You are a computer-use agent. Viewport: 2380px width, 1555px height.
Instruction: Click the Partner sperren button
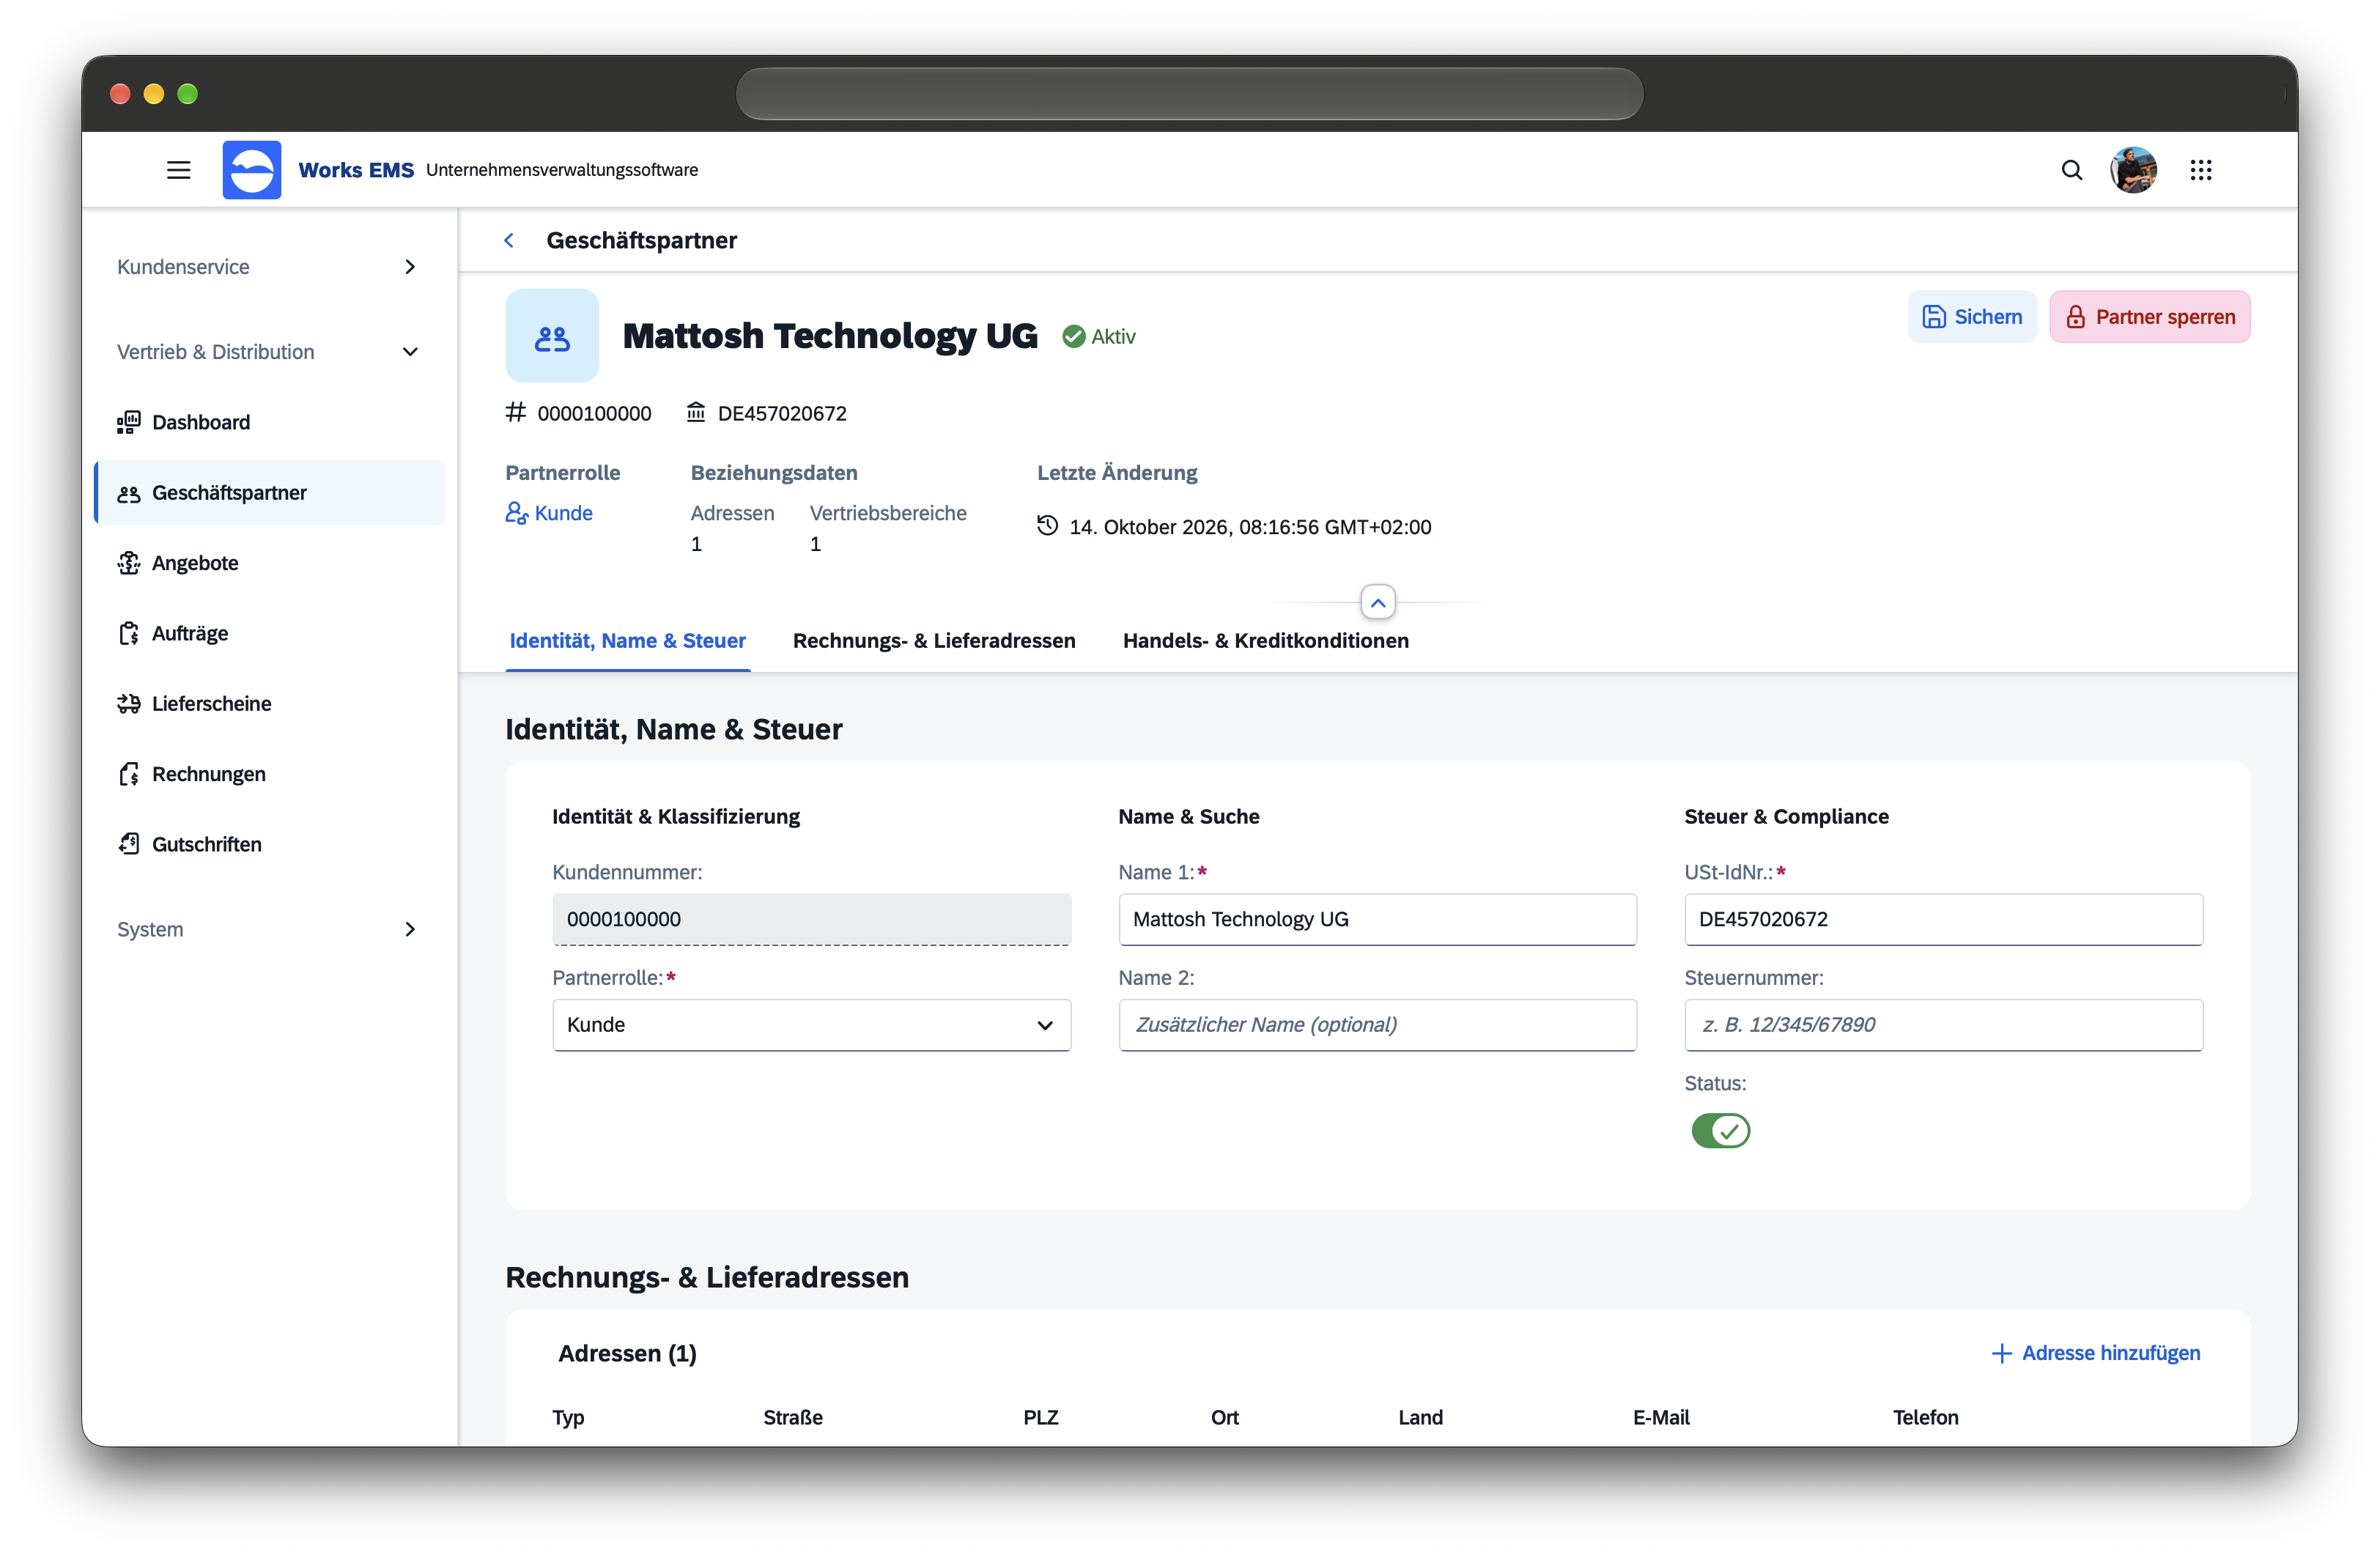[2150, 317]
